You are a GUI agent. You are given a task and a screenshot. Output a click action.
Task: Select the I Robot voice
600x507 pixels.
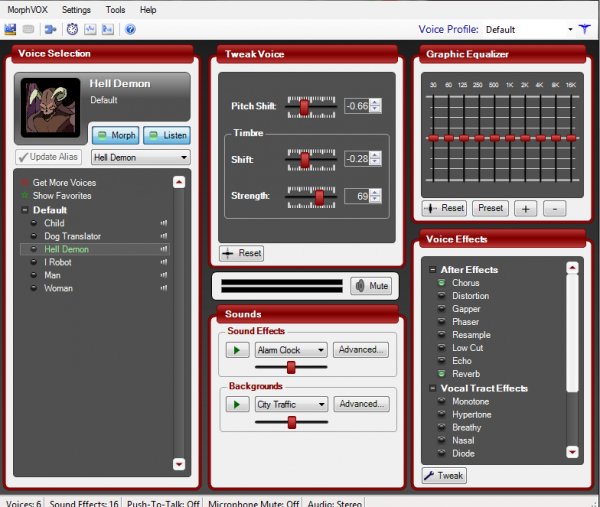[x=58, y=262]
